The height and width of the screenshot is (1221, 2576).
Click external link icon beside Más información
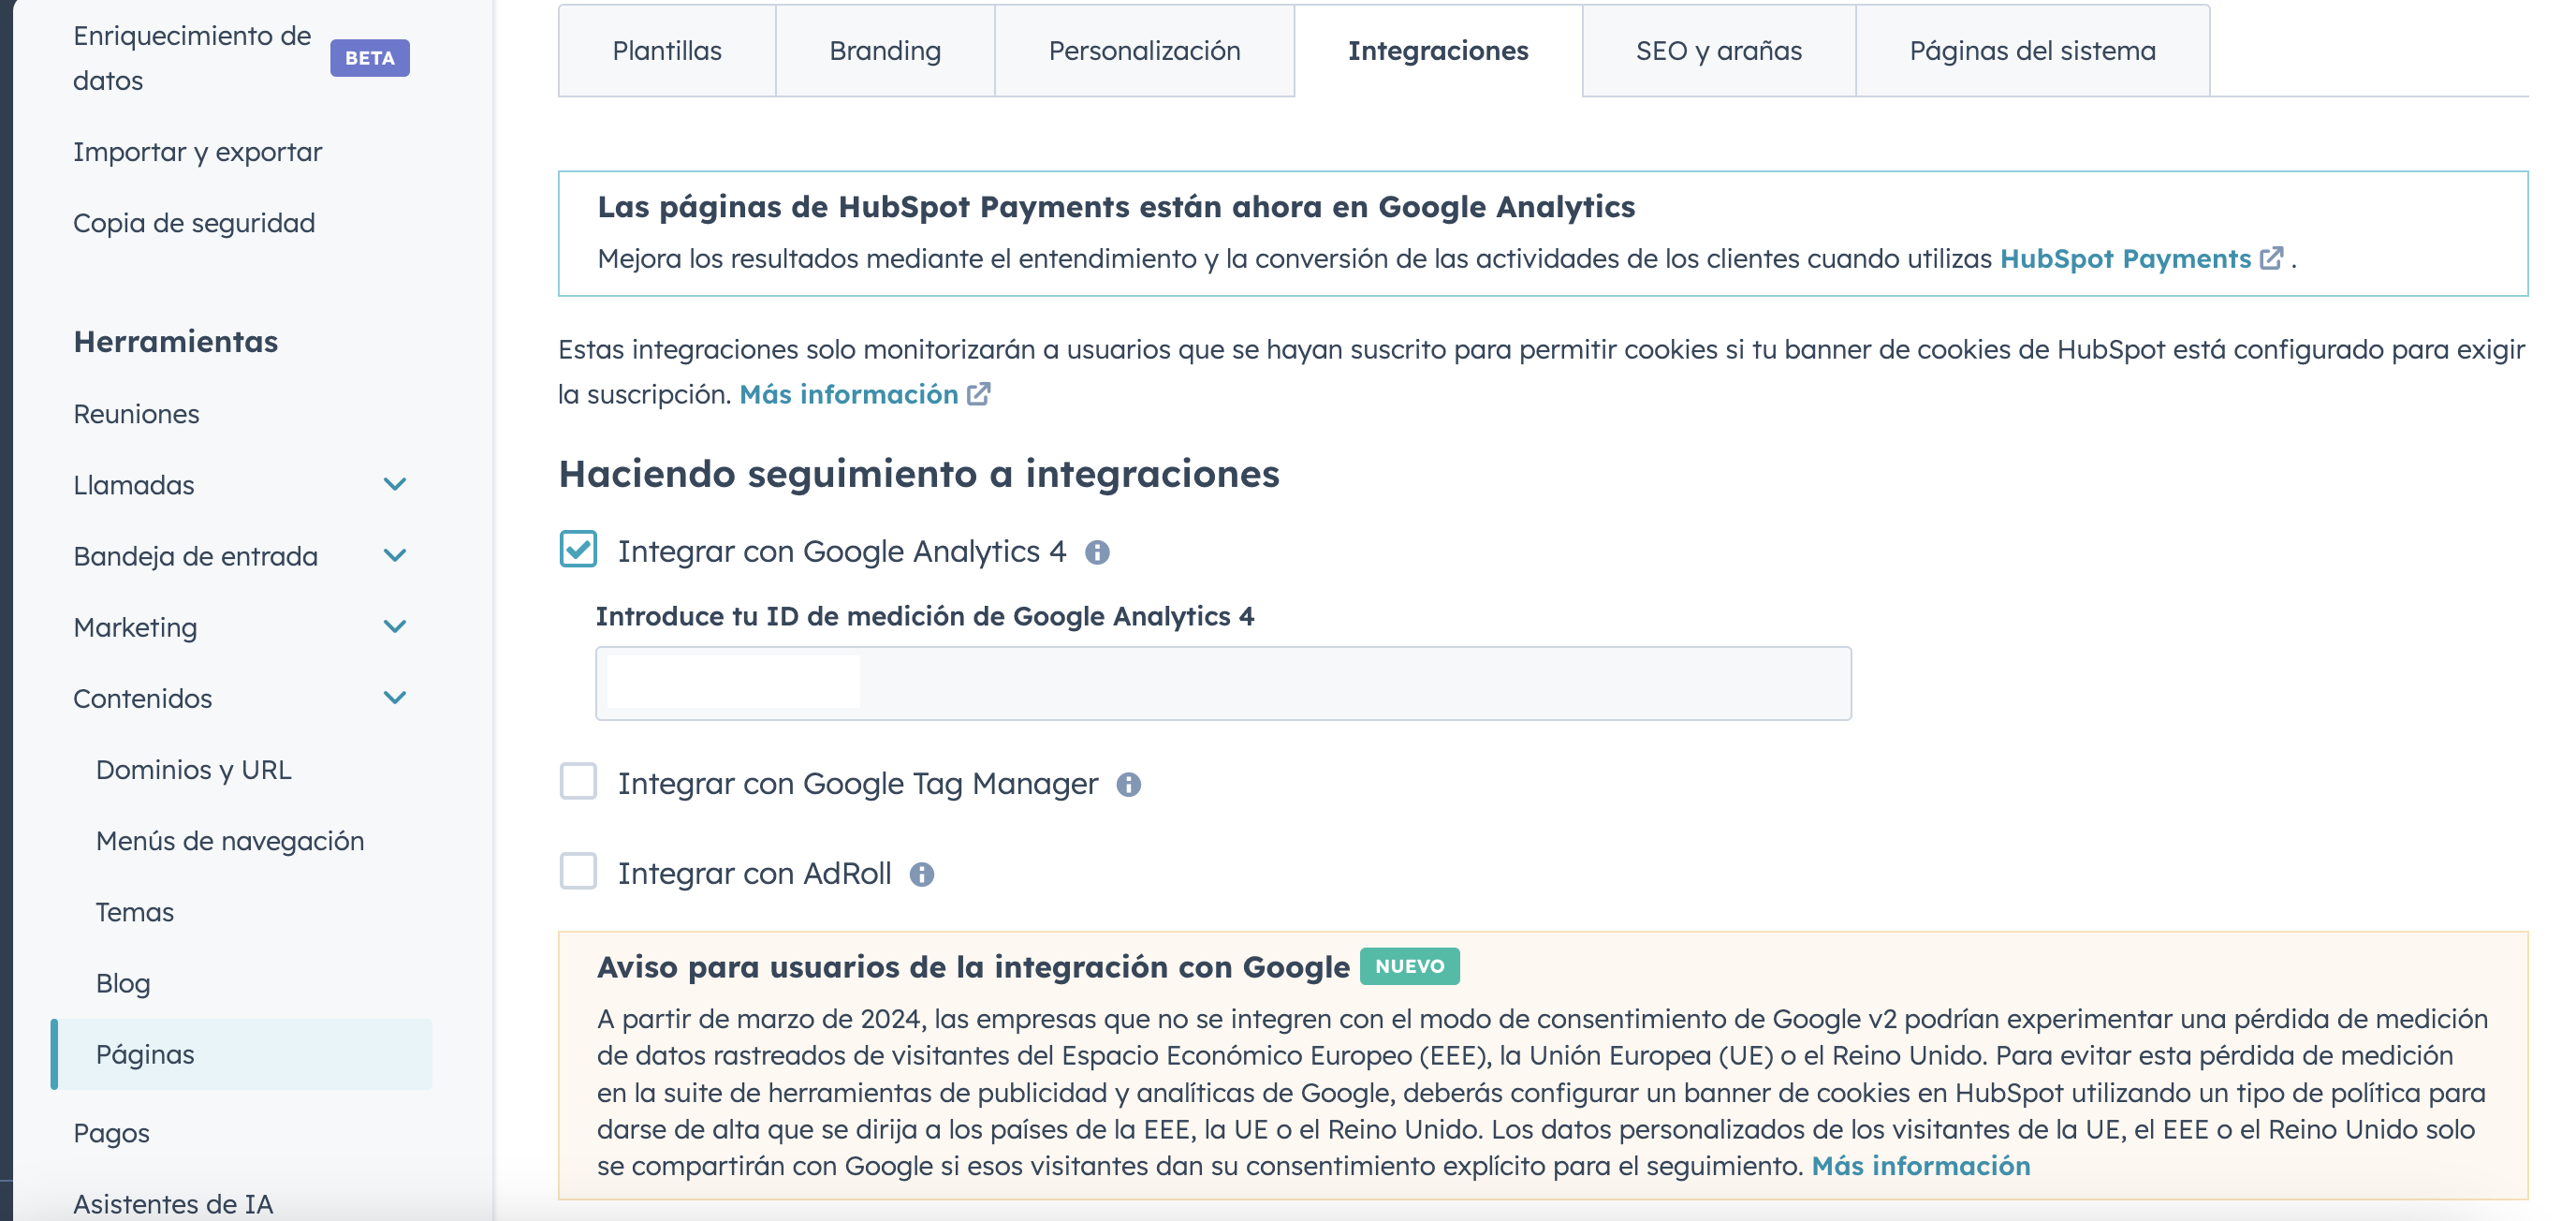coord(978,394)
